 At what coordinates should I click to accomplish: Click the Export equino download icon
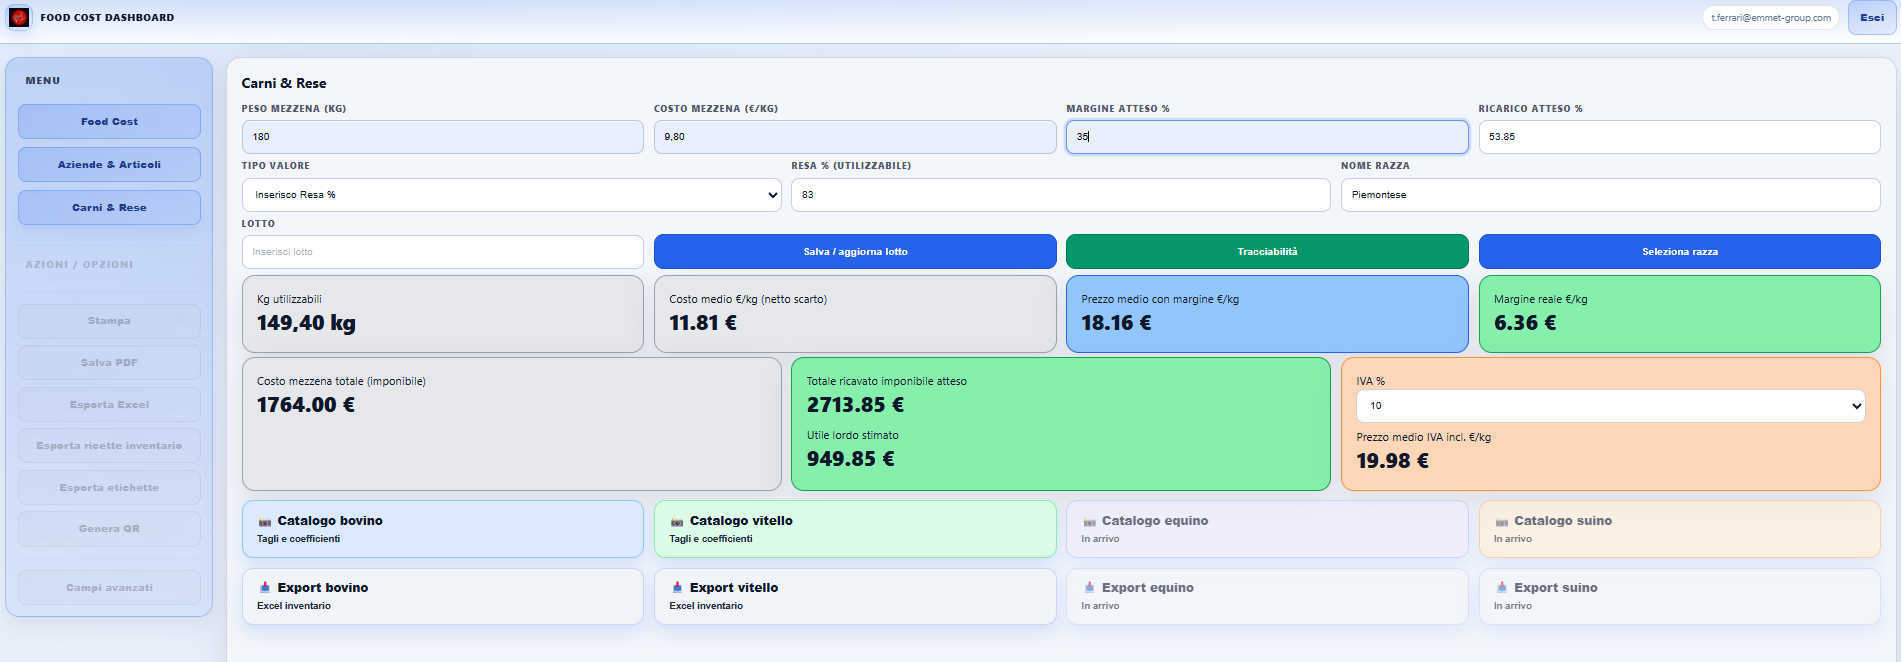(x=1089, y=588)
